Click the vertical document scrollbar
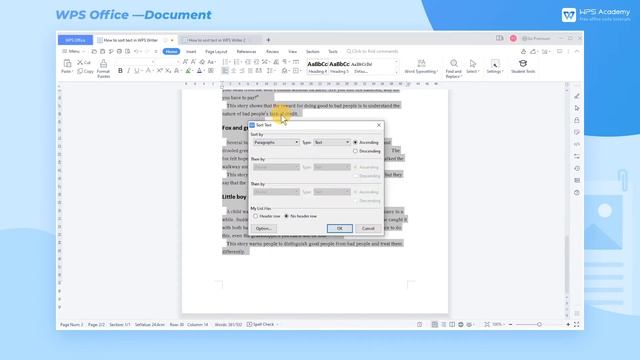 tap(567, 264)
